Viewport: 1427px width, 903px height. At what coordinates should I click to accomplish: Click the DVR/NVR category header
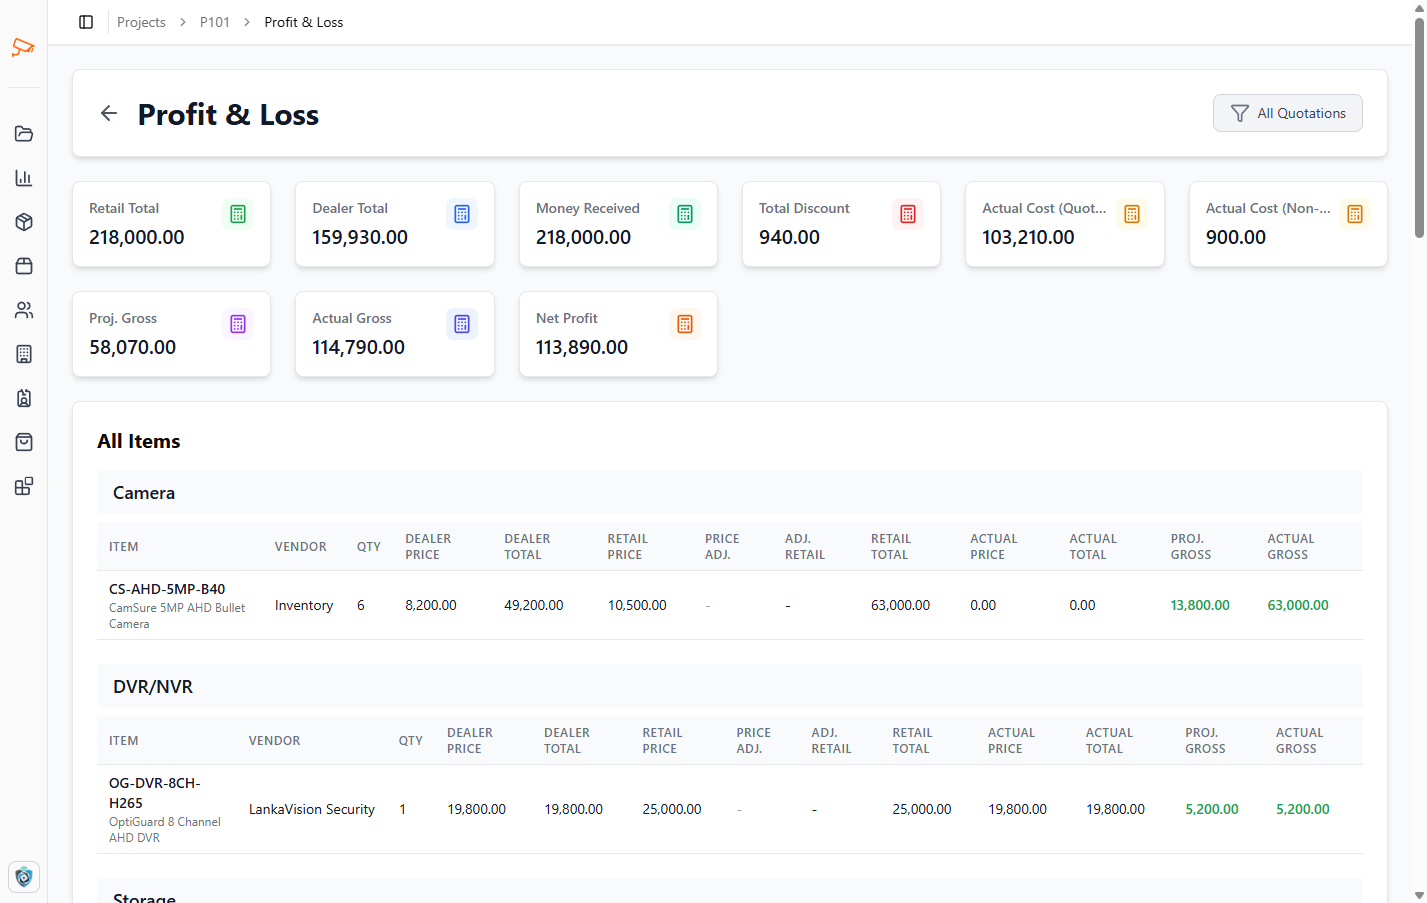(730, 687)
